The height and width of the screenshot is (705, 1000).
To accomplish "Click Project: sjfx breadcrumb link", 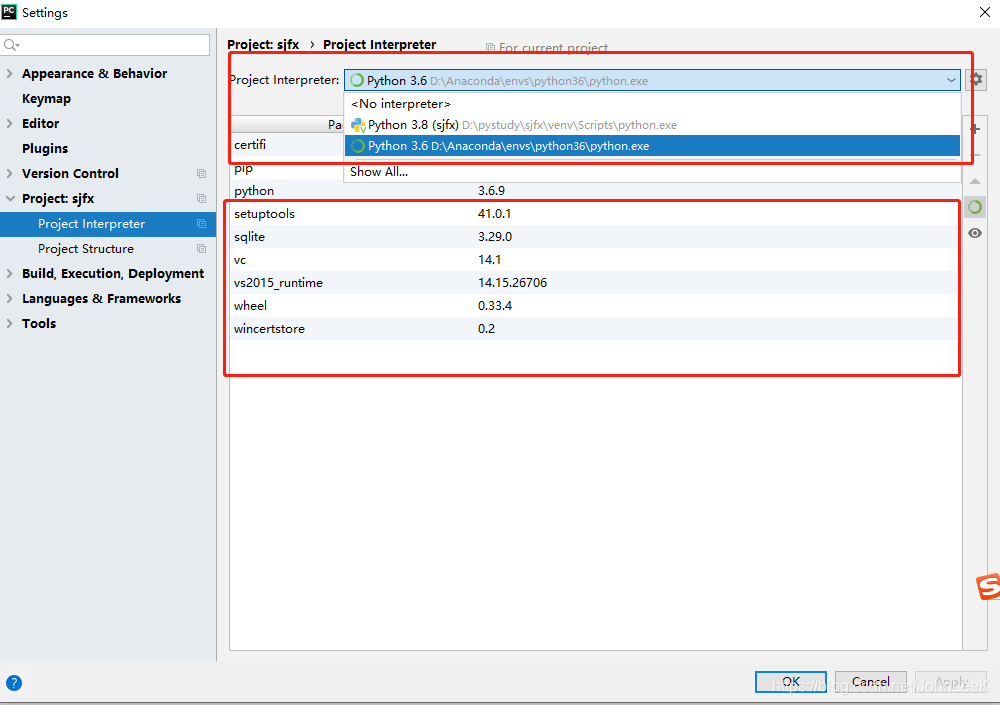I will (x=263, y=45).
